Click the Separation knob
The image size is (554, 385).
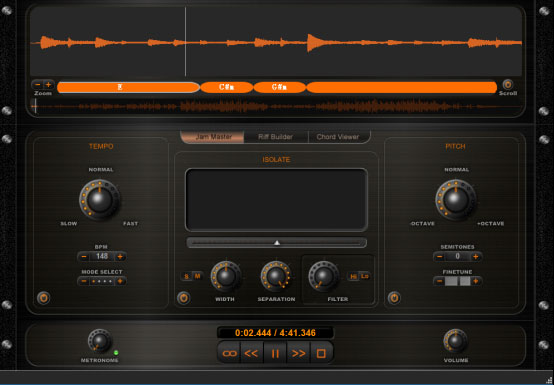[276, 276]
